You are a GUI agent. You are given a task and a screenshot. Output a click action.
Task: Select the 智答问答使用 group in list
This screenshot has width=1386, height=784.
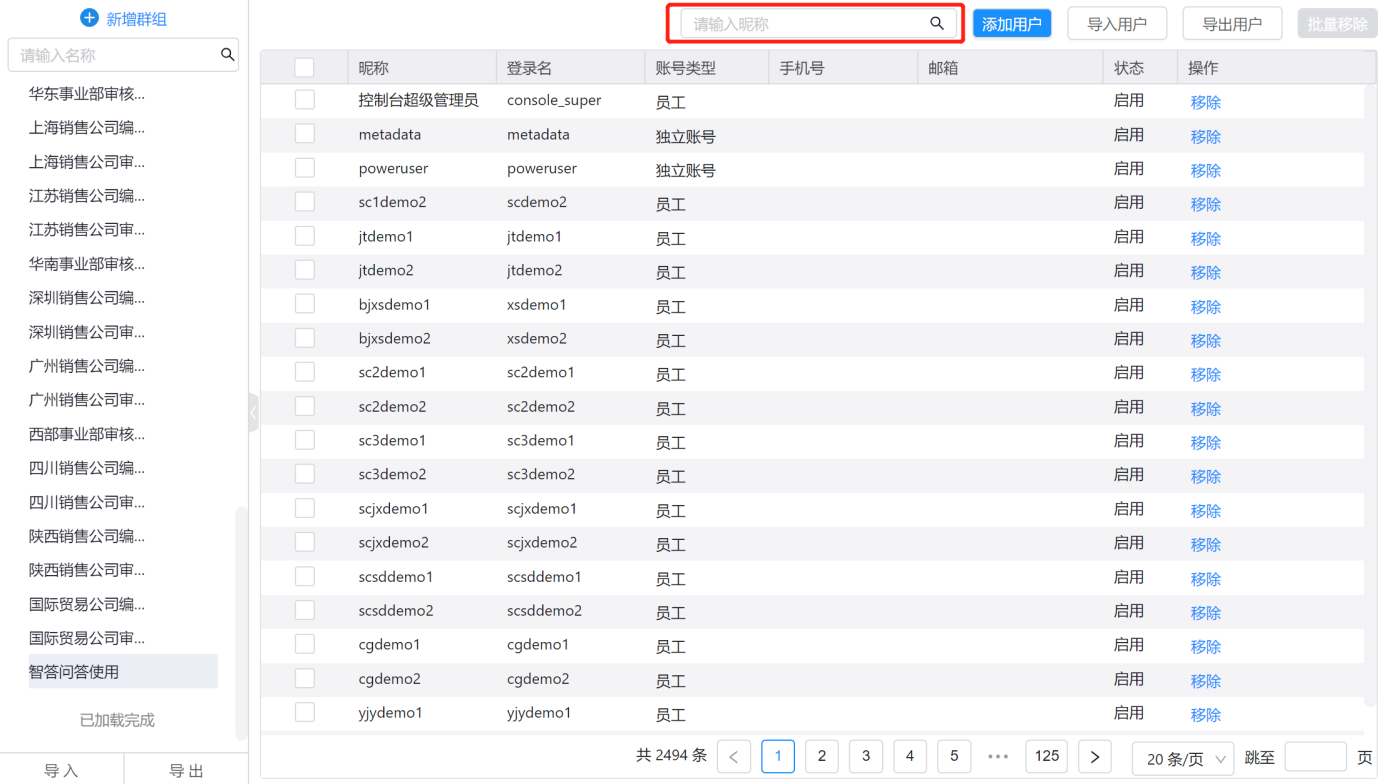pos(74,672)
